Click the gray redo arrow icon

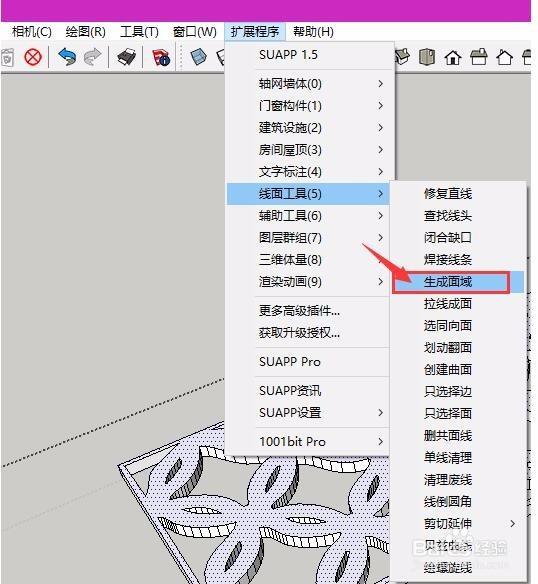92,57
